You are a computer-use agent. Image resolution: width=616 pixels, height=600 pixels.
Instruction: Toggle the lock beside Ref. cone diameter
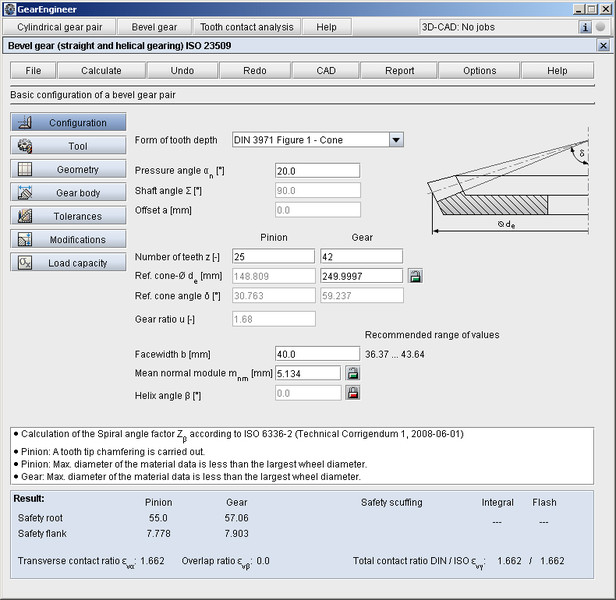pyautogui.click(x=415, y=276)
